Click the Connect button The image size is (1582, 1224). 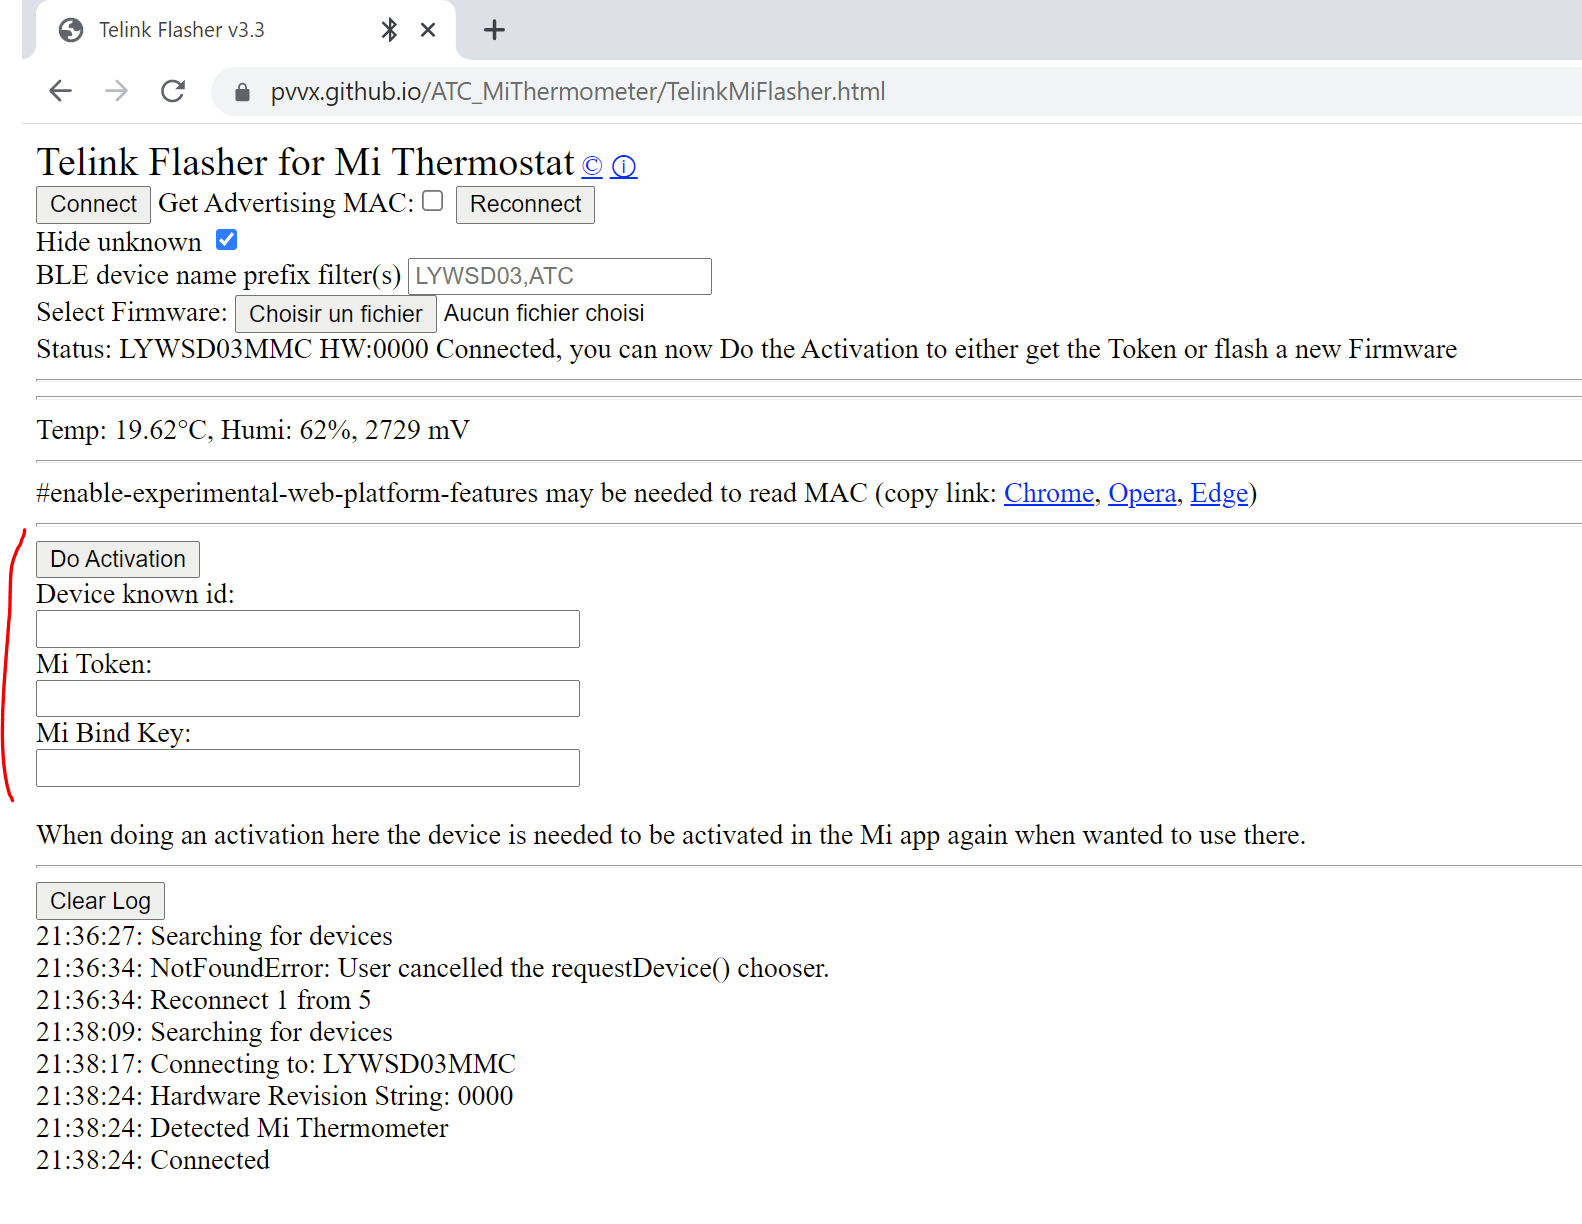pyautogui.click(x=94, y=204)
